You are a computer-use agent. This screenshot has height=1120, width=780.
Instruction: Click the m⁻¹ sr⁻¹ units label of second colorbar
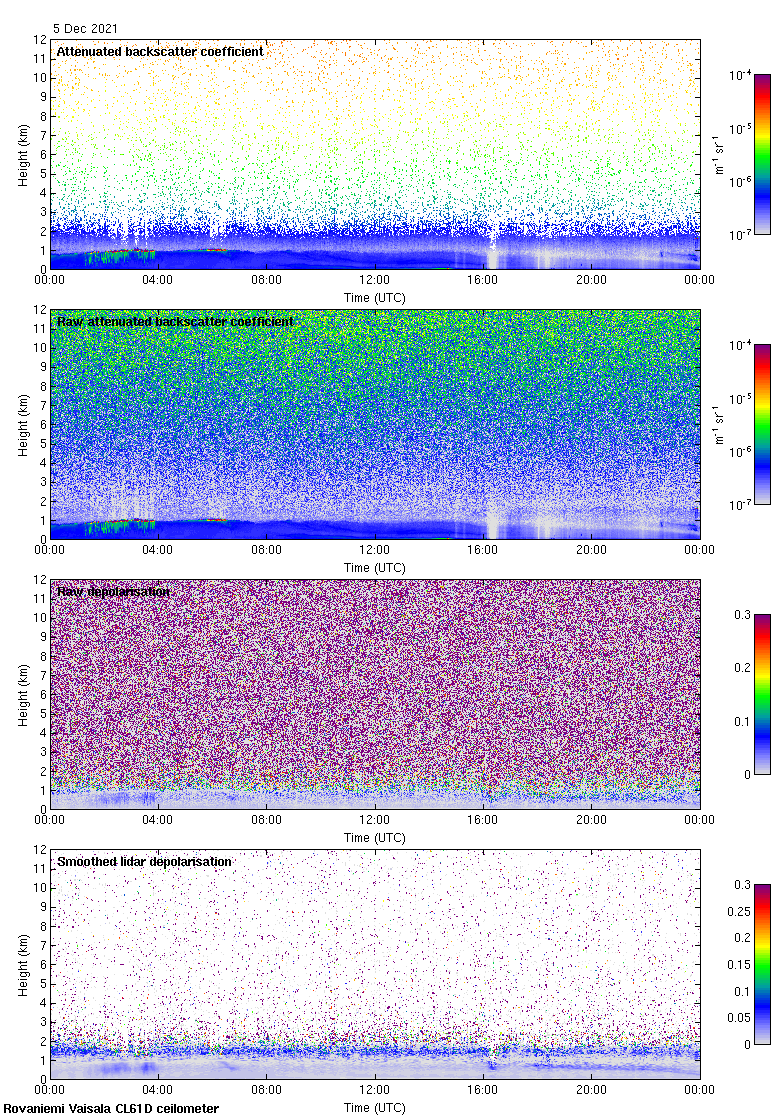[x=719, y=425]
